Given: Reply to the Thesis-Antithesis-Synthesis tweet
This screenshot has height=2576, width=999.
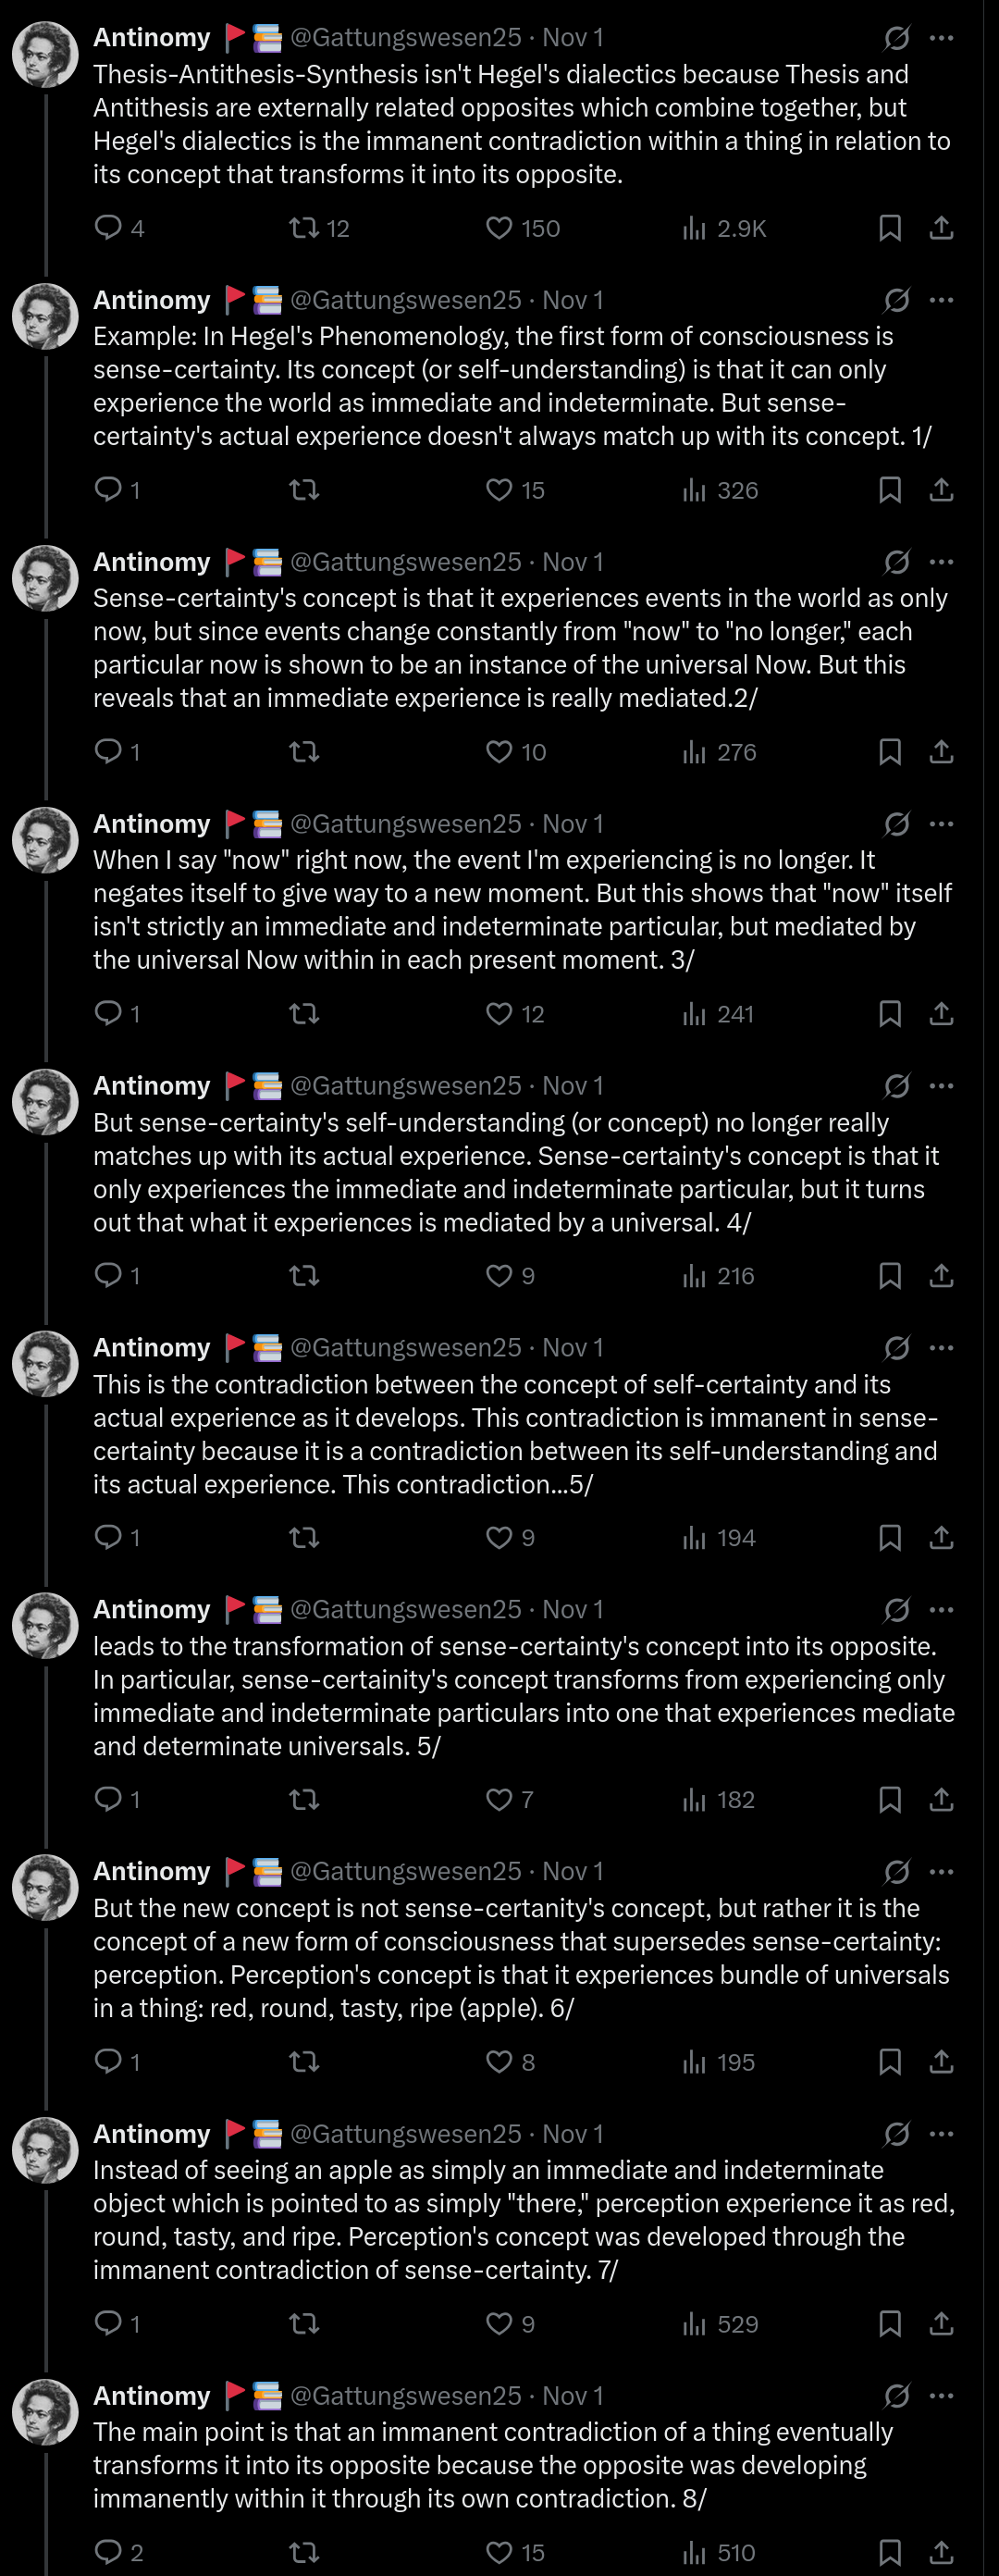Looking at the screenshot, I should click(x=108, y=228).
